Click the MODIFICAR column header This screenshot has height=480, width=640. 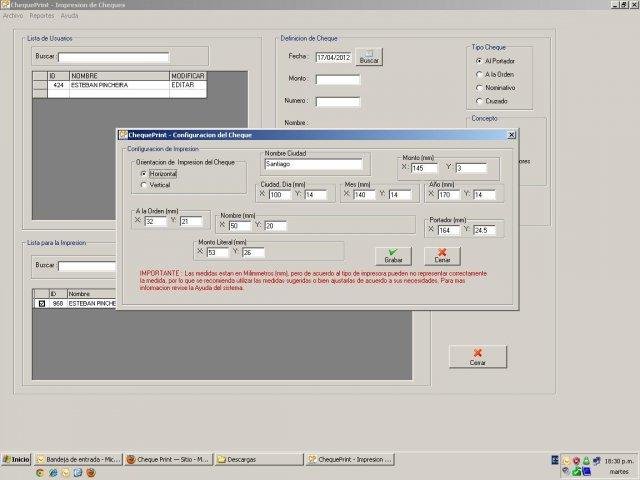188,76
